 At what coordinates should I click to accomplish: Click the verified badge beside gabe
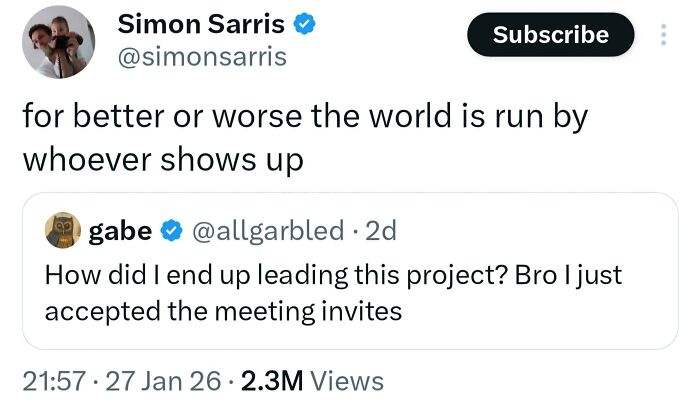[171, 231]
